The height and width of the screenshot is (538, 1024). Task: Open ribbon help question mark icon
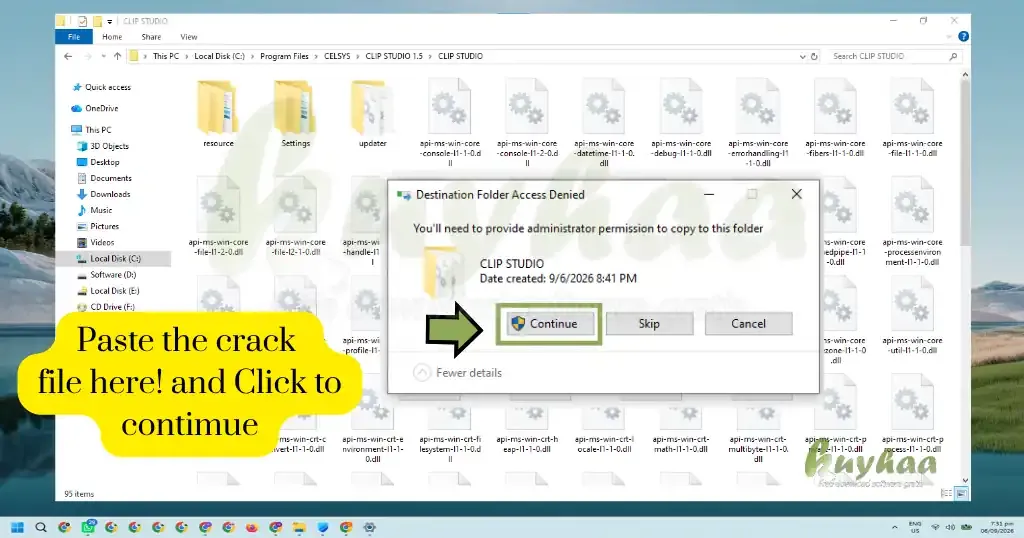point(963,37)
